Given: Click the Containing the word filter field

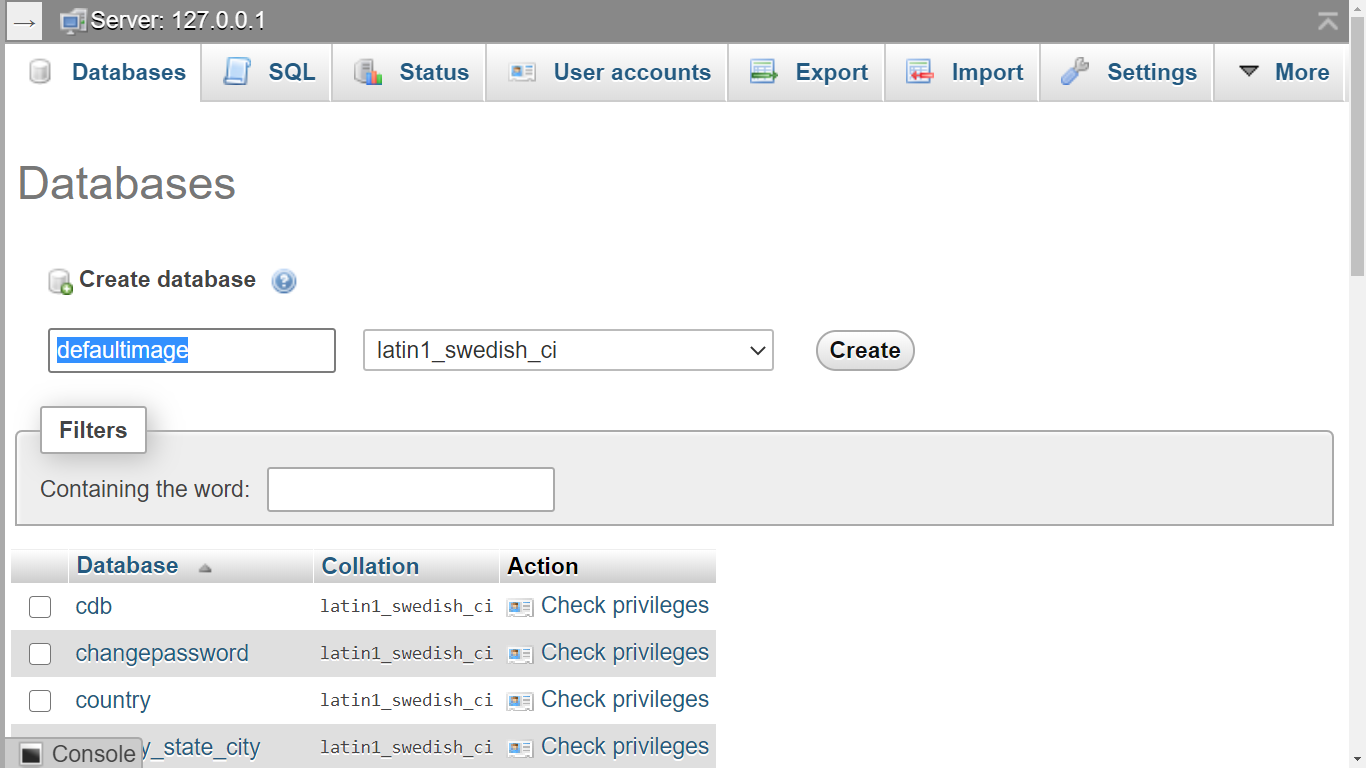Looking at the screenshot, I should pos(410,490).
